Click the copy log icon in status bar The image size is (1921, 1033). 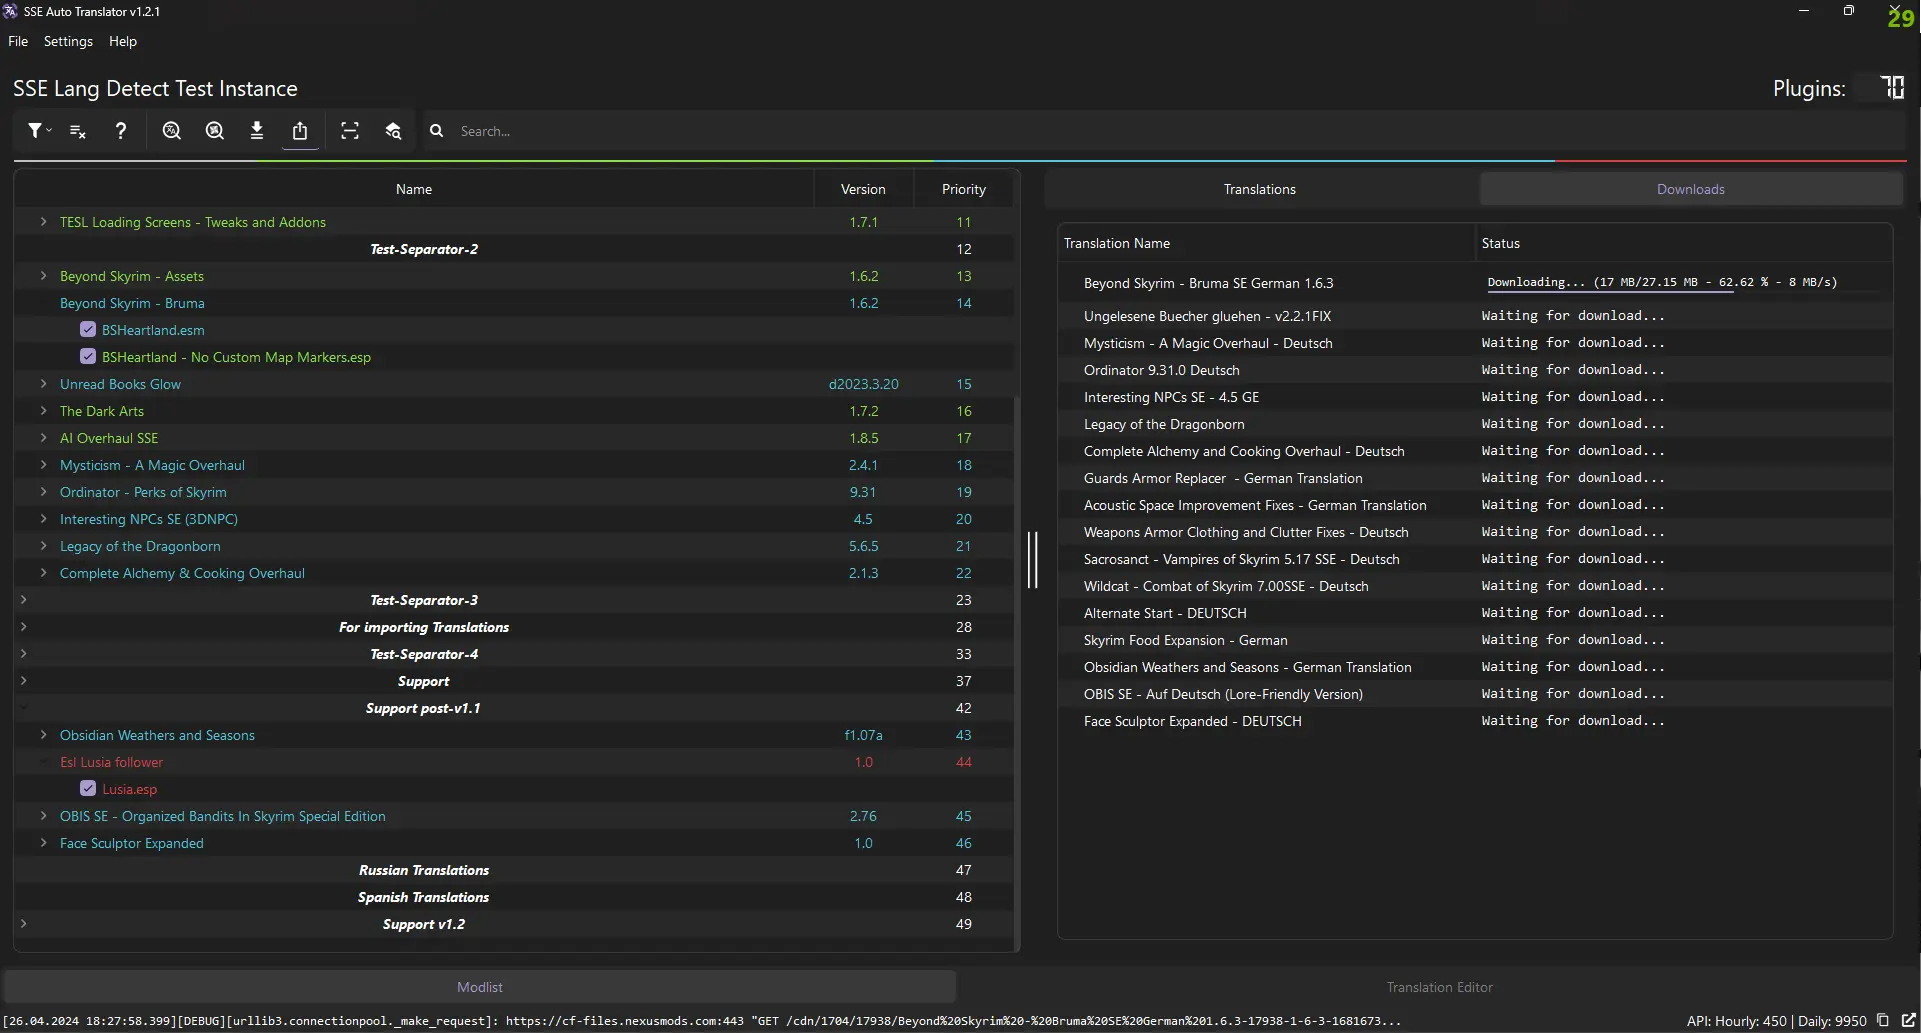(x=1883, y=1021)
